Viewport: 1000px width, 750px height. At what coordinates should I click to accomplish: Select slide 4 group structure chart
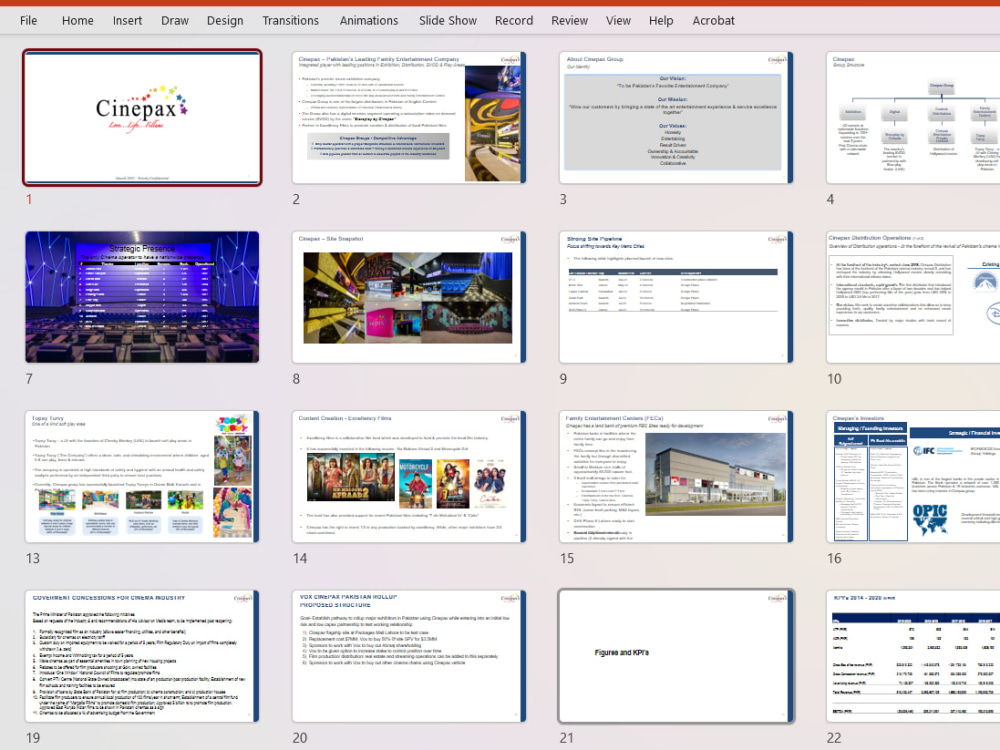[913, 117]
